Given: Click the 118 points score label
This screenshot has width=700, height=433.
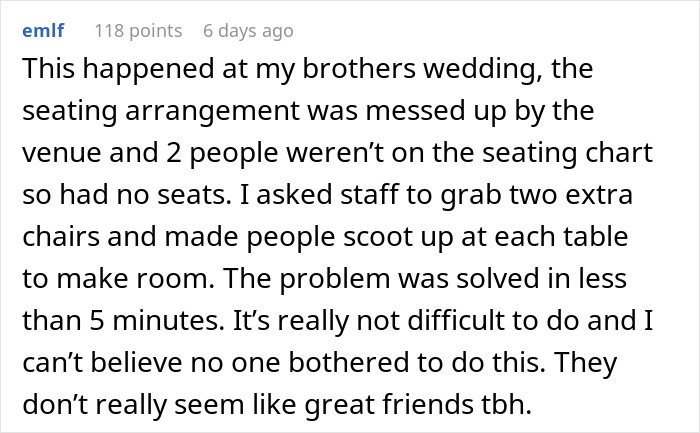Looking at the screenshot, I should click(138, 31).
